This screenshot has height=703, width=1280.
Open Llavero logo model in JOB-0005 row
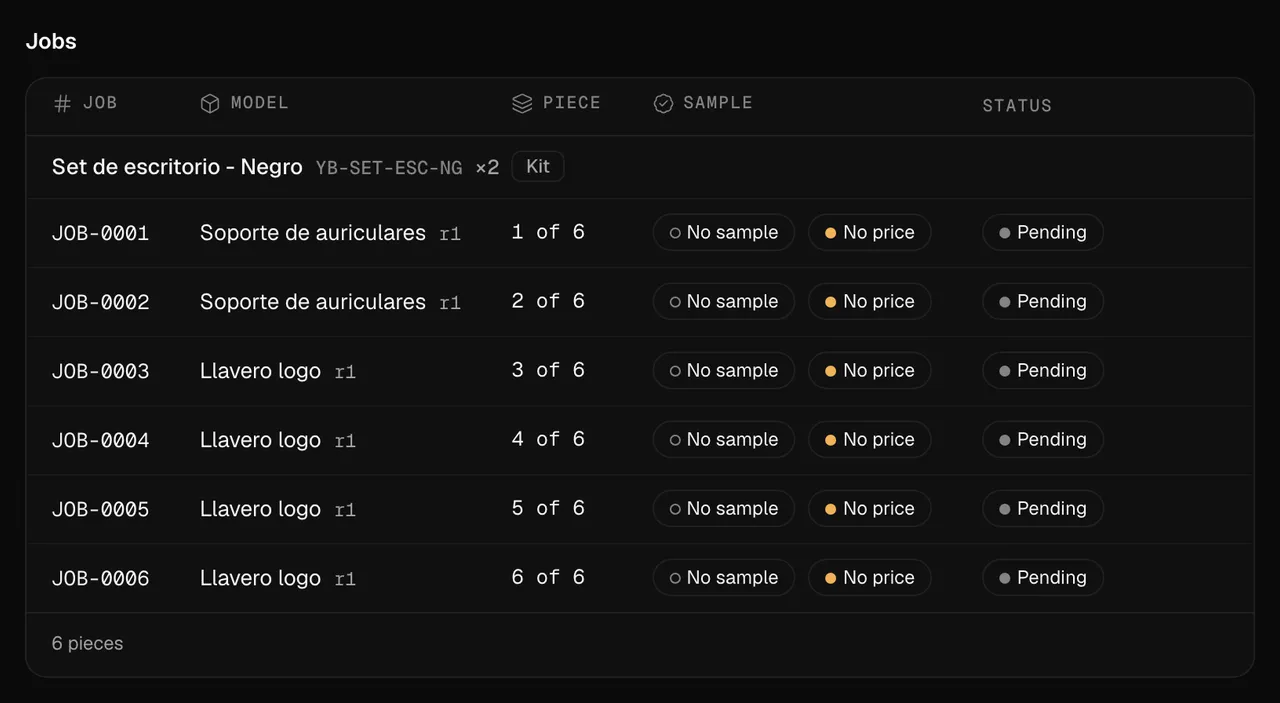coord(260,508)
